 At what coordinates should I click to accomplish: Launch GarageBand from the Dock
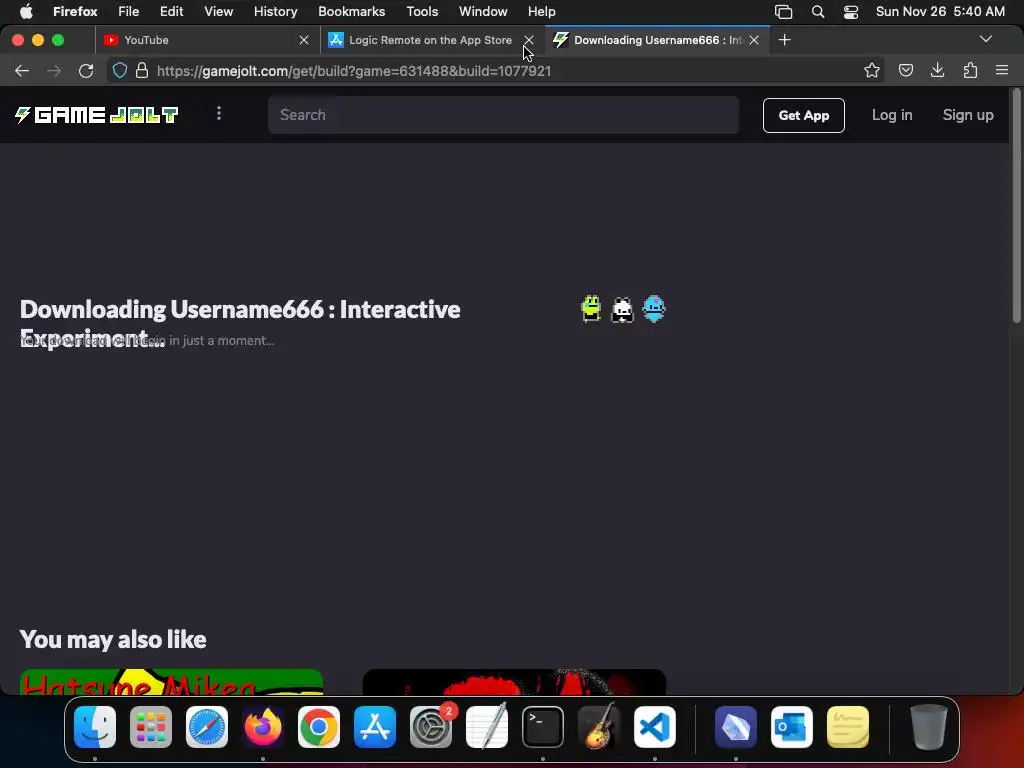599,727
